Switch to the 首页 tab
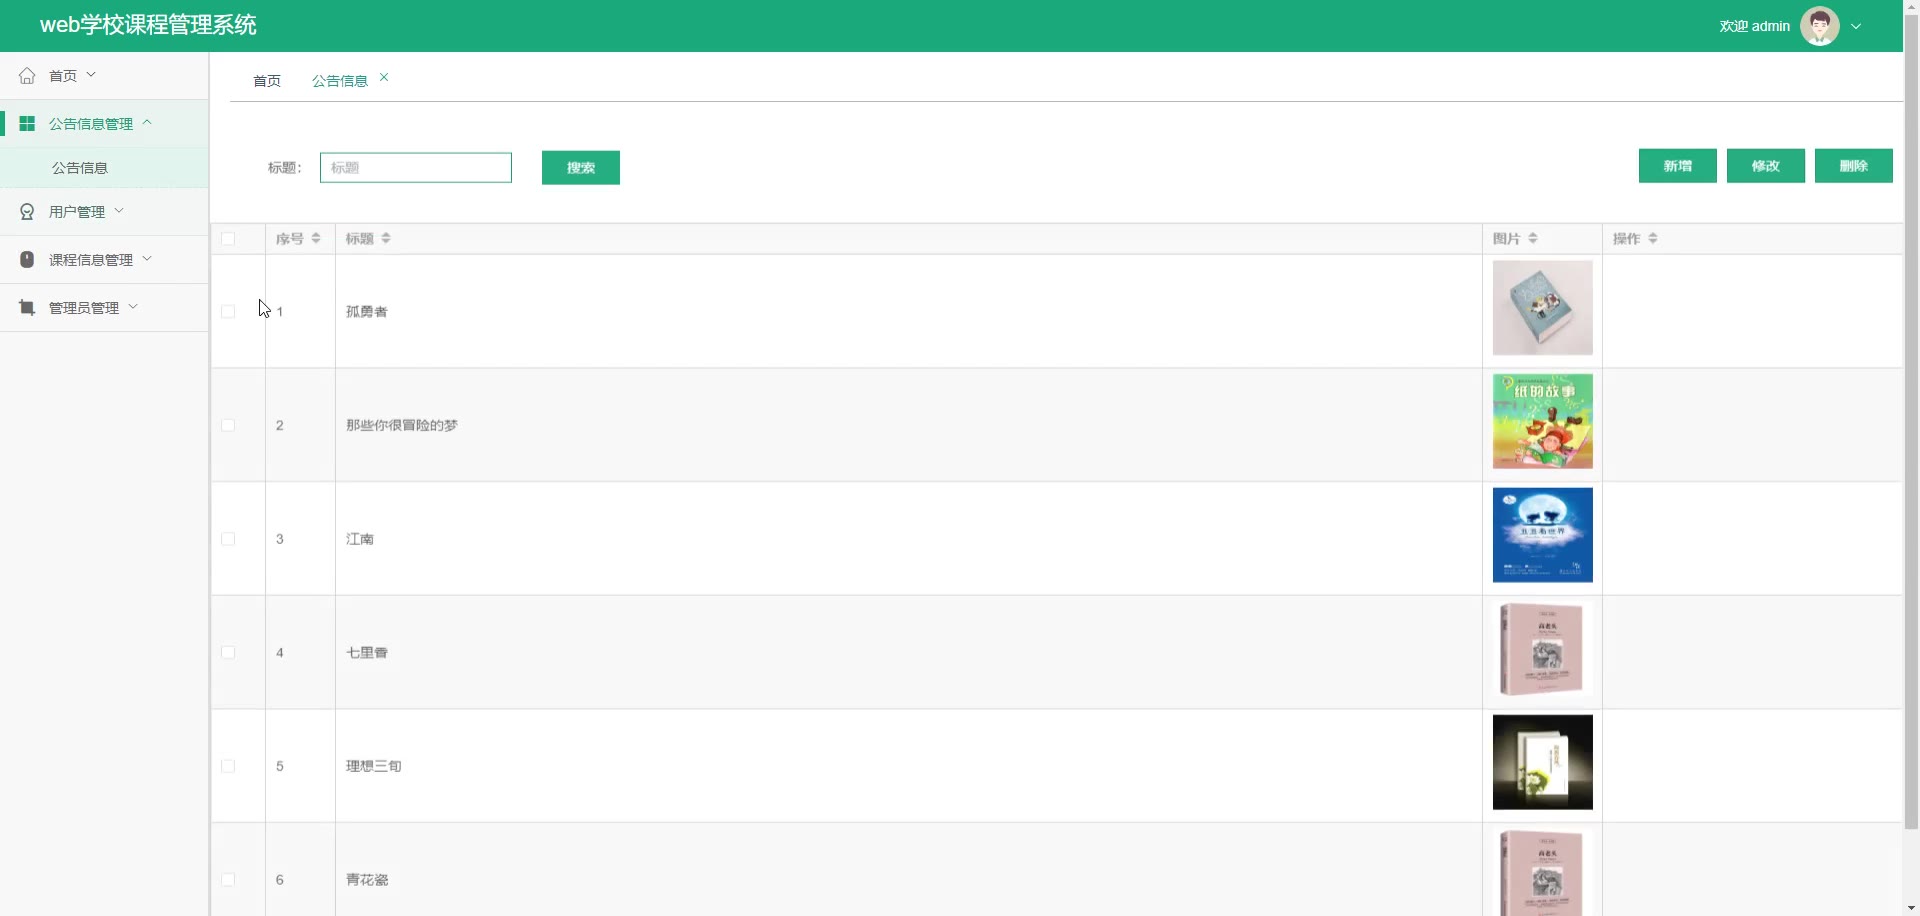The image size is (1920, 916). pos(267,81)
